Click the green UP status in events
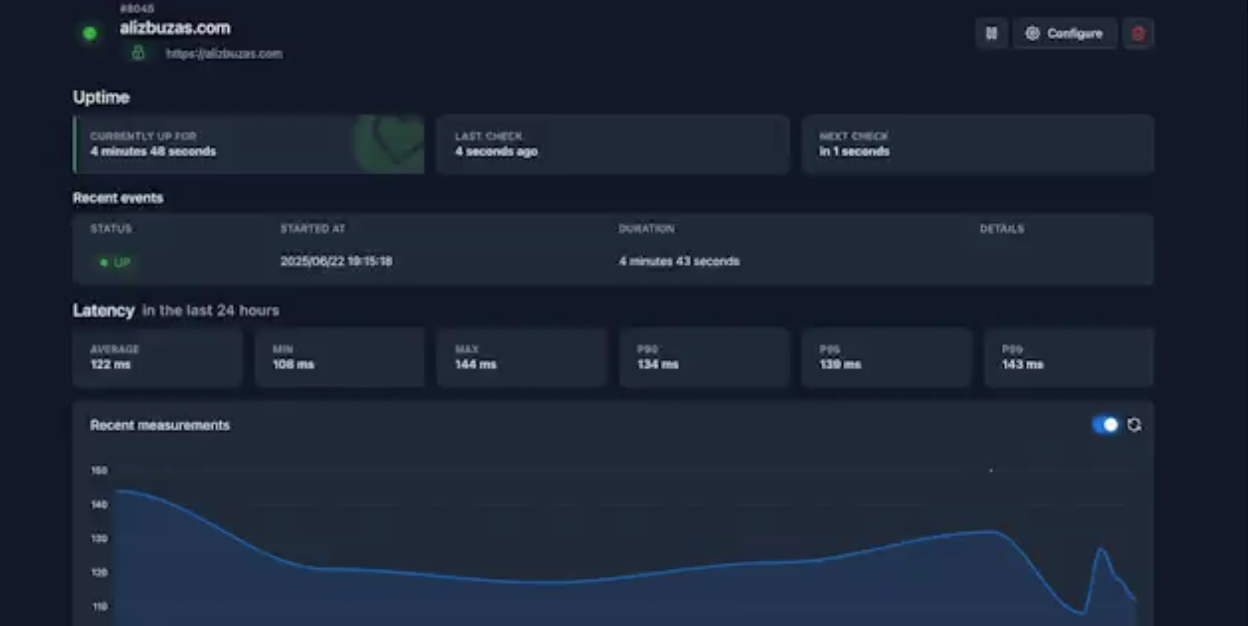This screenshot has height=626, width=1248. coord(115,262)
